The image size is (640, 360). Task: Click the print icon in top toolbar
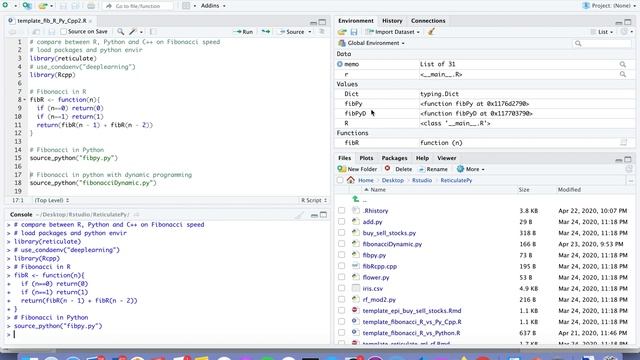click(91, 6)
